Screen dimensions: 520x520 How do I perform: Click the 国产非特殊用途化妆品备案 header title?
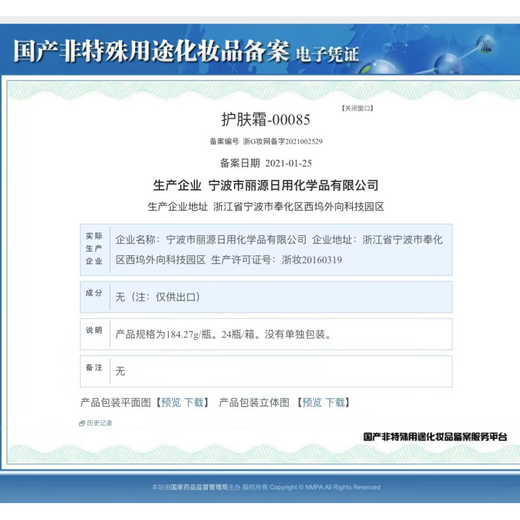click(x=152, y=51)
